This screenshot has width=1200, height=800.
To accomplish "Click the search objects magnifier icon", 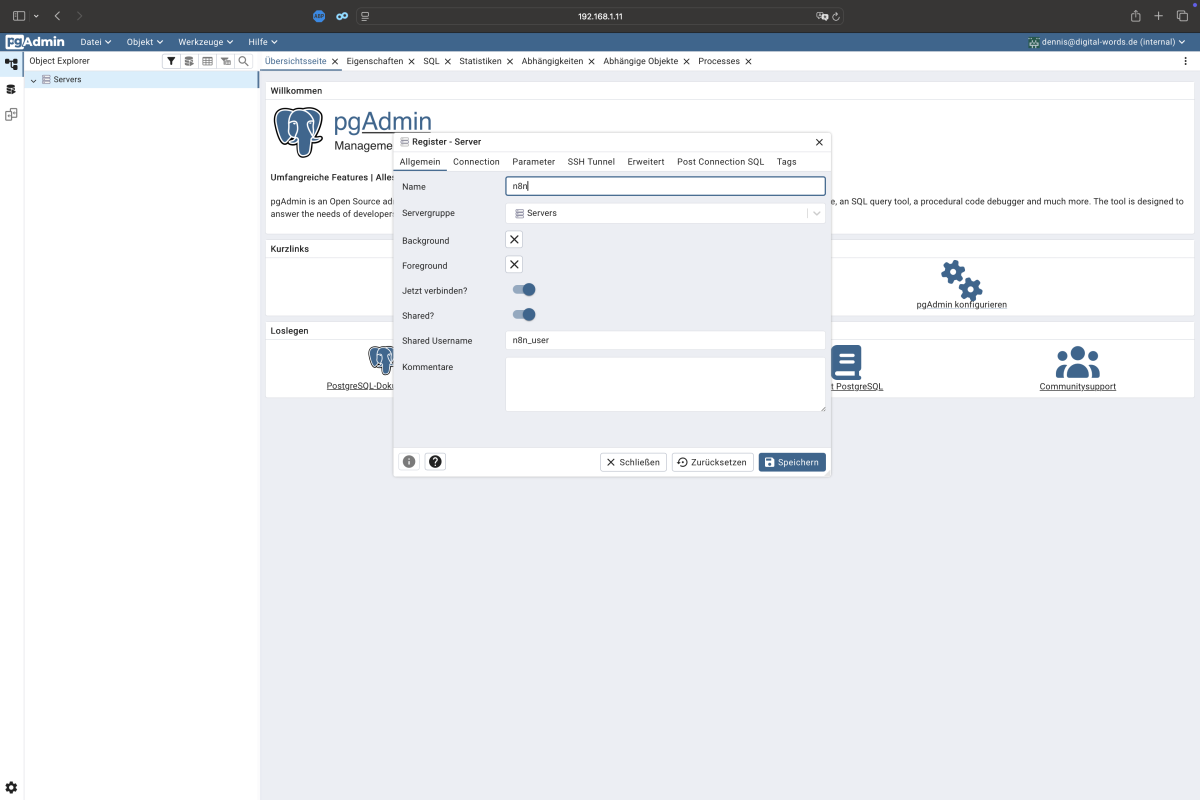I will click(x=243, y=61).
